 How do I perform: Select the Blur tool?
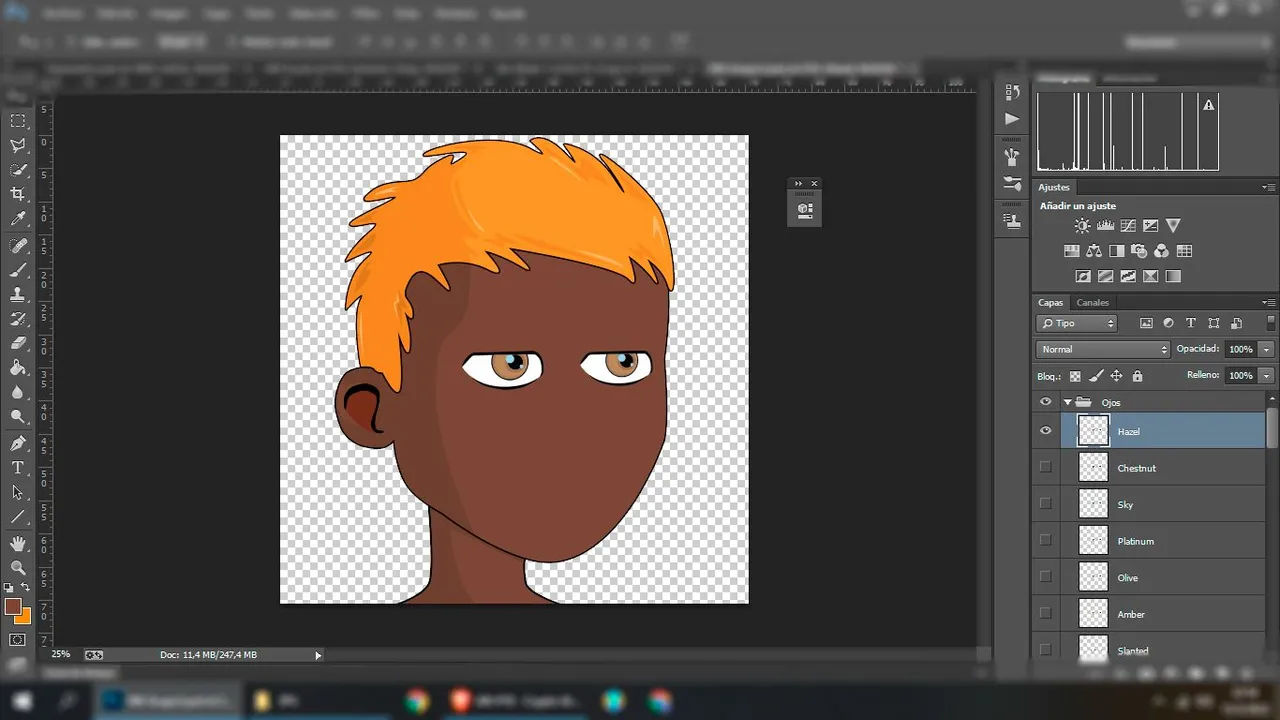tap(18, 392)
